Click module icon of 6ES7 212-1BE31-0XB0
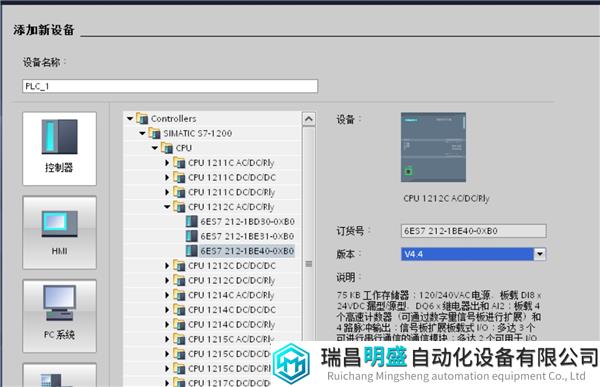The image size is (600, 387). [191, 236]
